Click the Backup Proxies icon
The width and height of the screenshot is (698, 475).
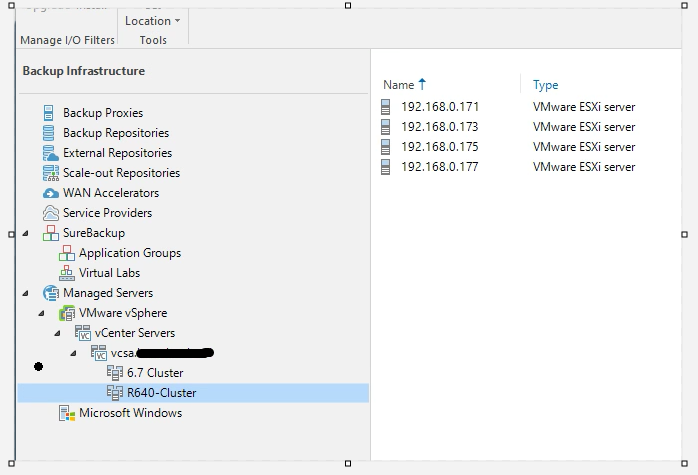point(50,113)
